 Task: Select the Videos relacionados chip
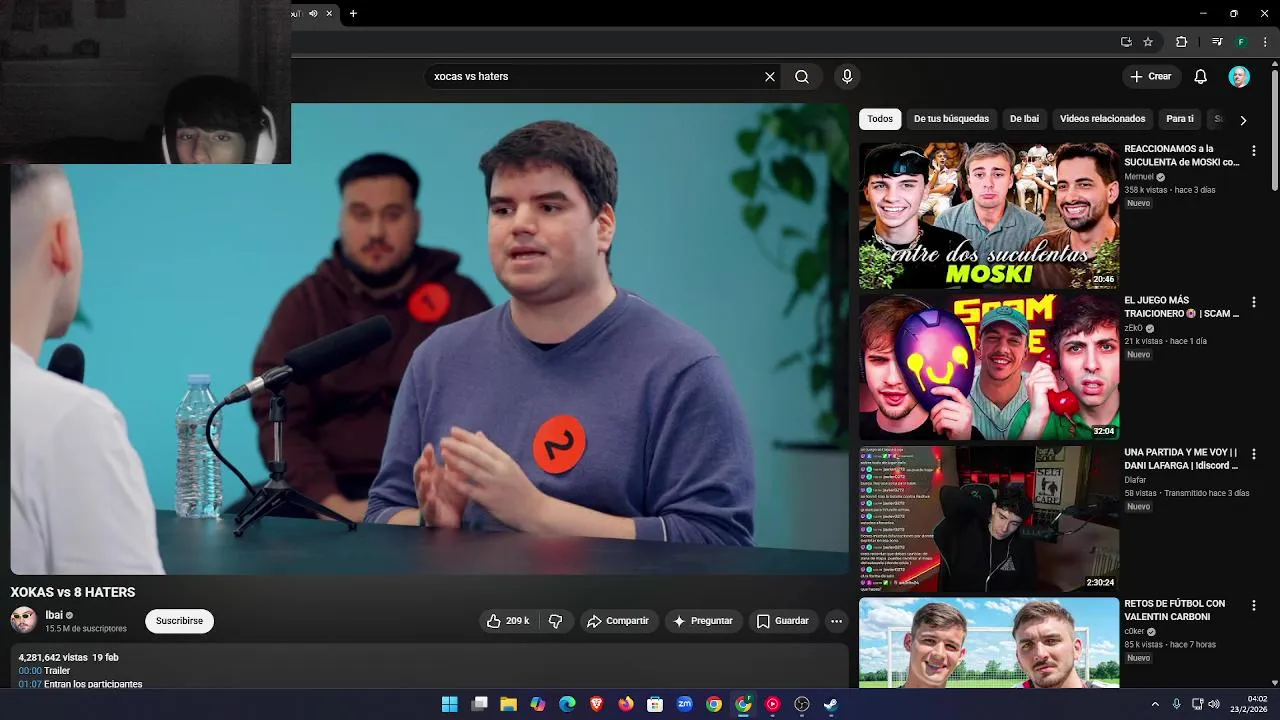1102,119
